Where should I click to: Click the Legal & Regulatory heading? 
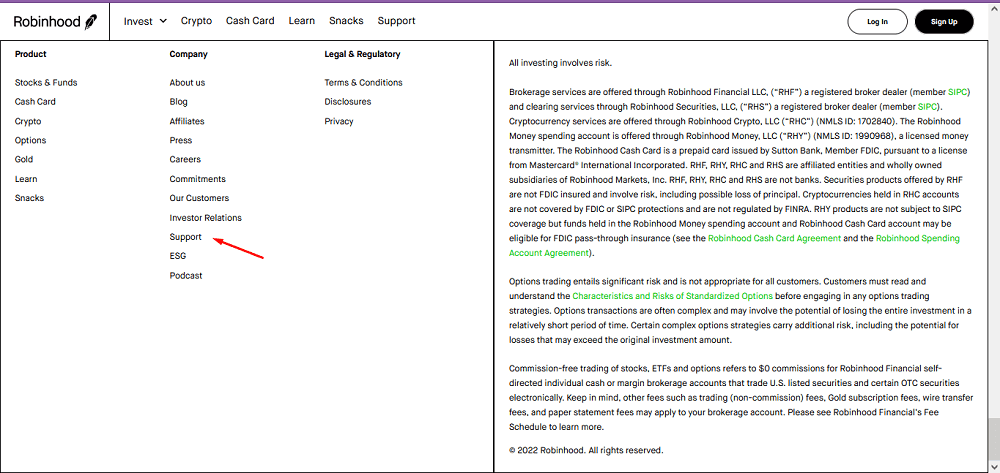pos(362,54)
